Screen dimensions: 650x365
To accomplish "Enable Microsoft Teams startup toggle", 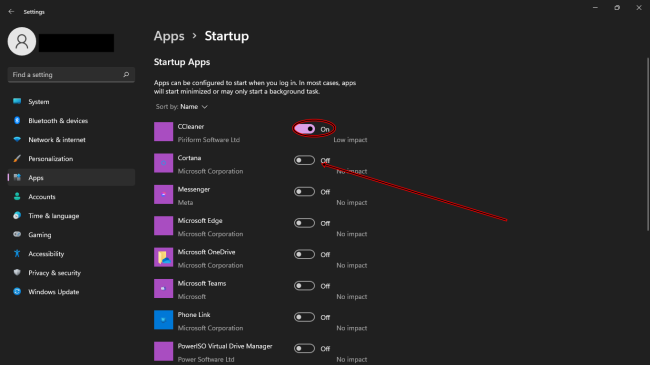I will click(305, 286).
